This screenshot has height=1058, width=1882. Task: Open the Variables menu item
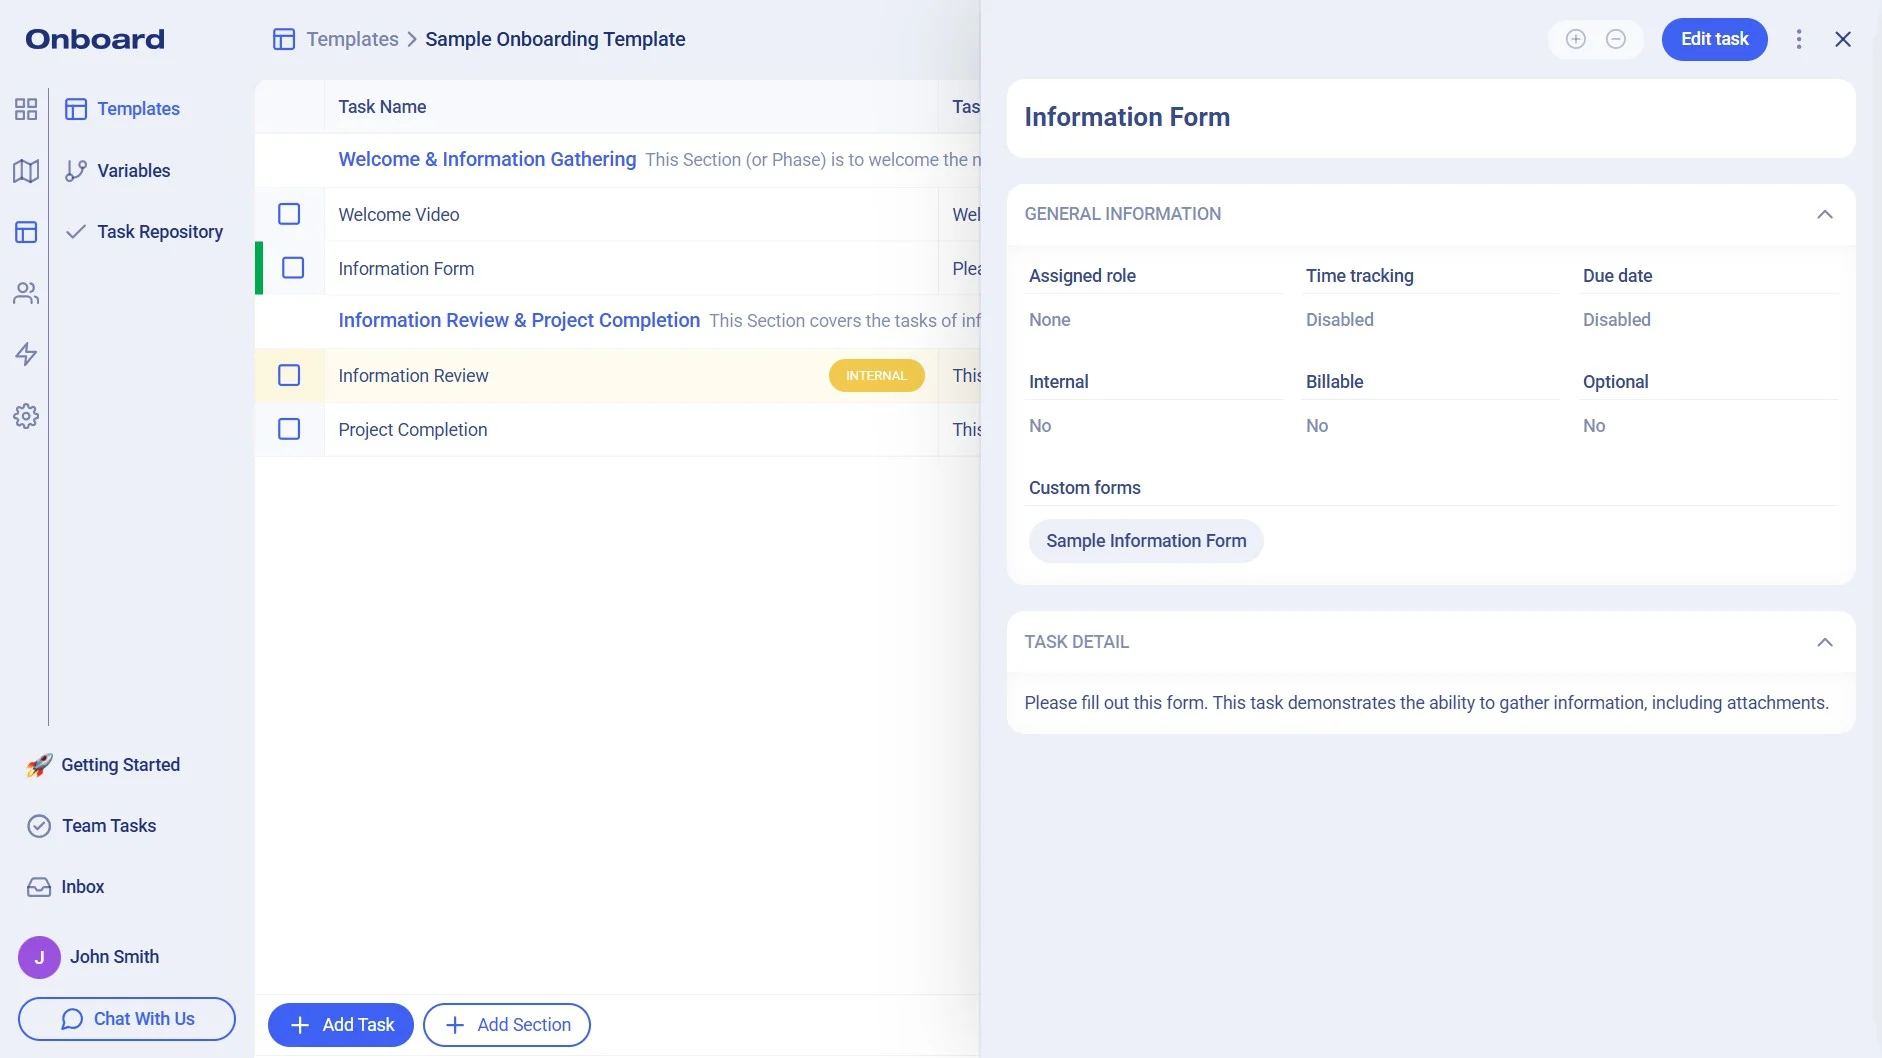pos(133,171)
